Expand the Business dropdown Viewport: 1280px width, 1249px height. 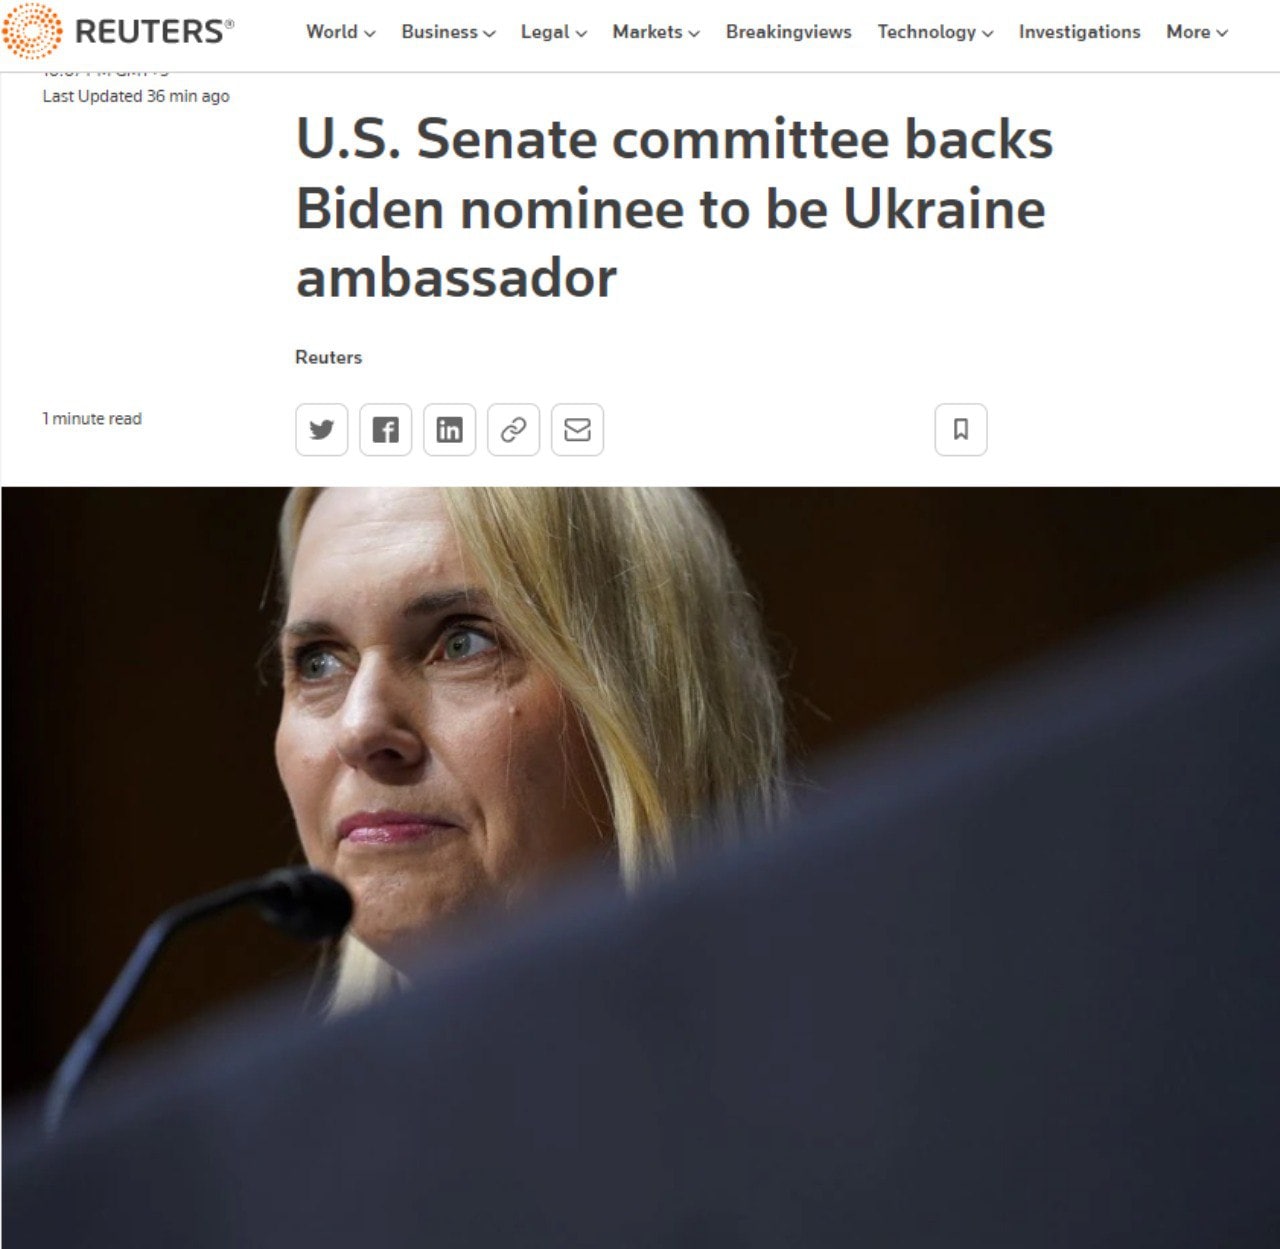point(448,32)
